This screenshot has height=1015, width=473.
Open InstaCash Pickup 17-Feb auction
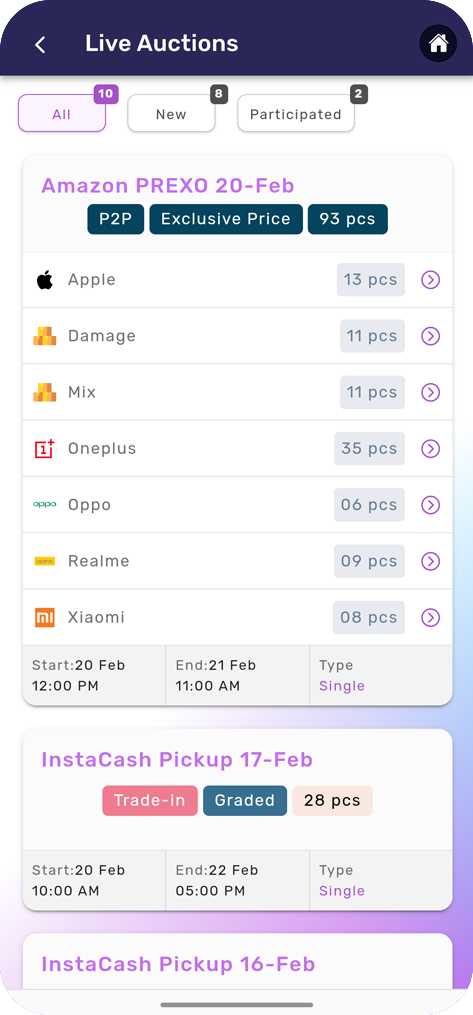click(177, 759)
